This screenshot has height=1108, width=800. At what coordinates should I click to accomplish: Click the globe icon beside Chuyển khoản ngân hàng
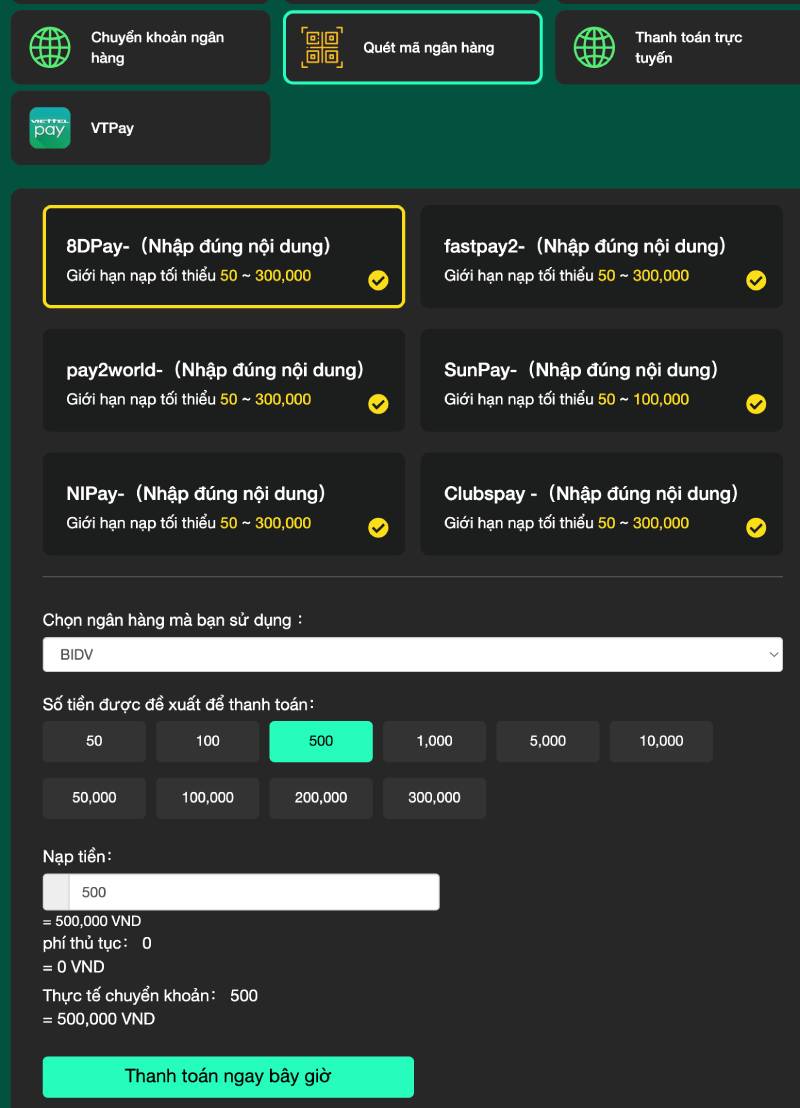tap(49, 47)
